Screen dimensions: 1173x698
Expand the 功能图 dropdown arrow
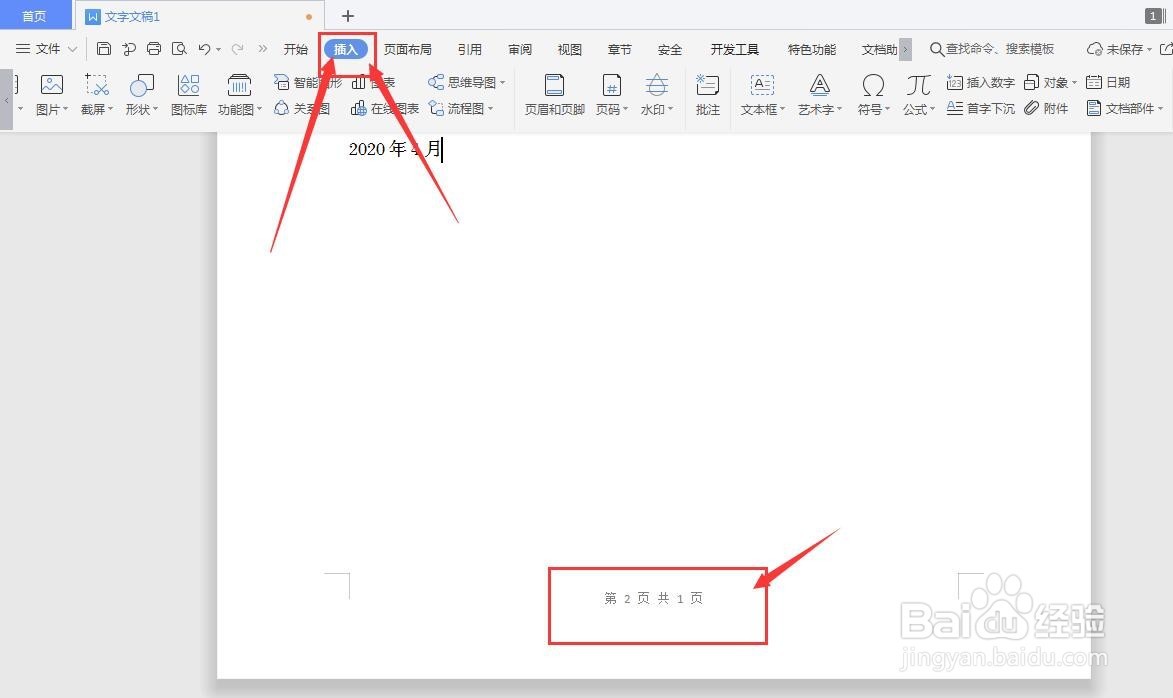coord(260,109)
